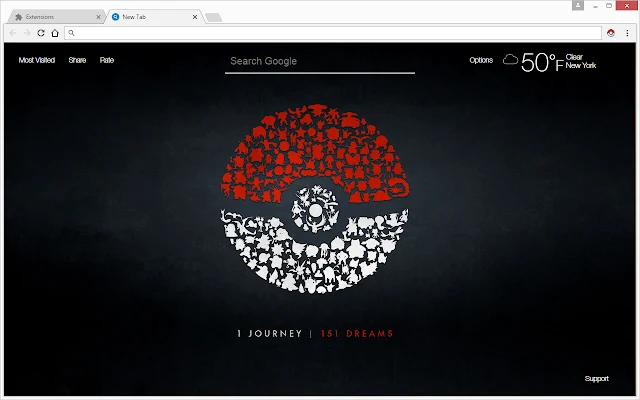The width and height of the screenshot is (640, 400).
Task: Click the Support link
Action: click(596, 378)
